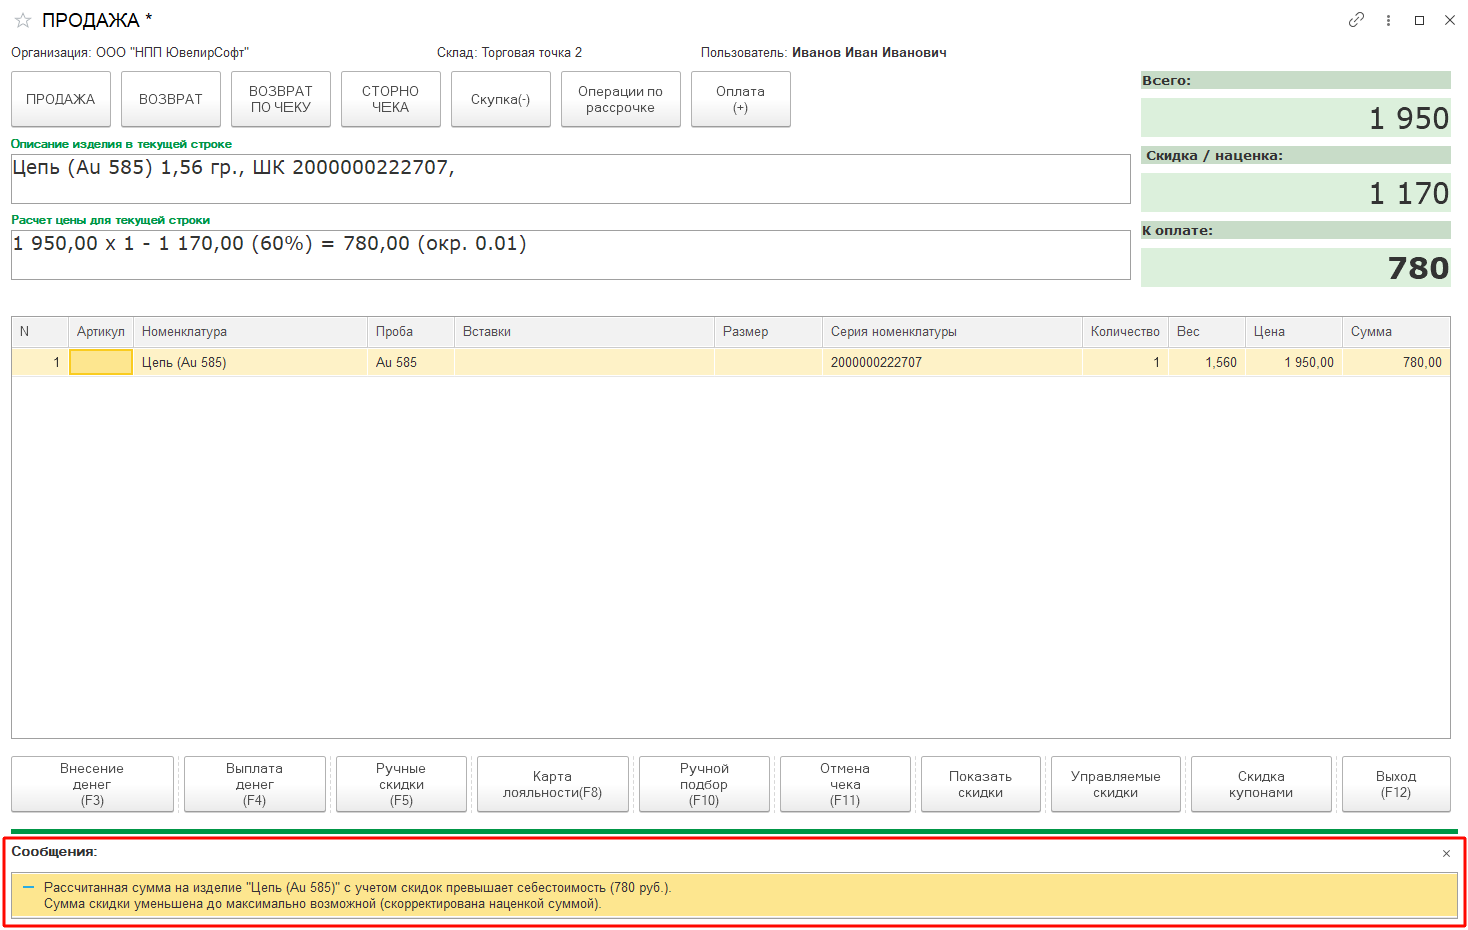The image size is (1468, 930).
Task: Add the ПРОДАЖА form to favorites with the star
Action: point(23,20)
